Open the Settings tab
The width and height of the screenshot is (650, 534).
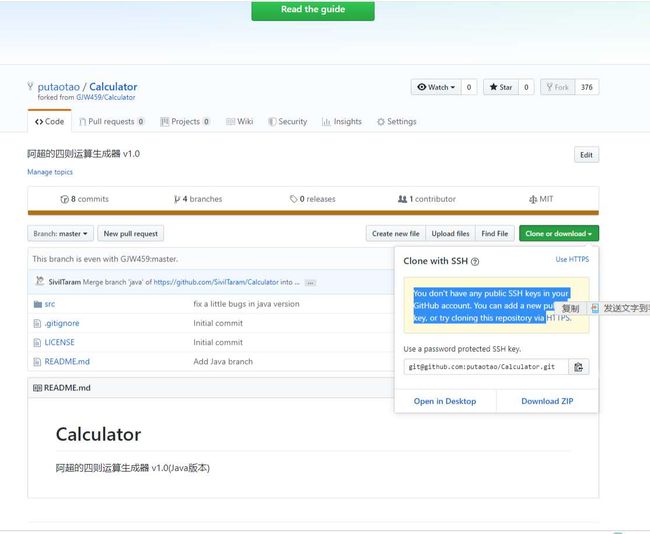pos(397,121)
